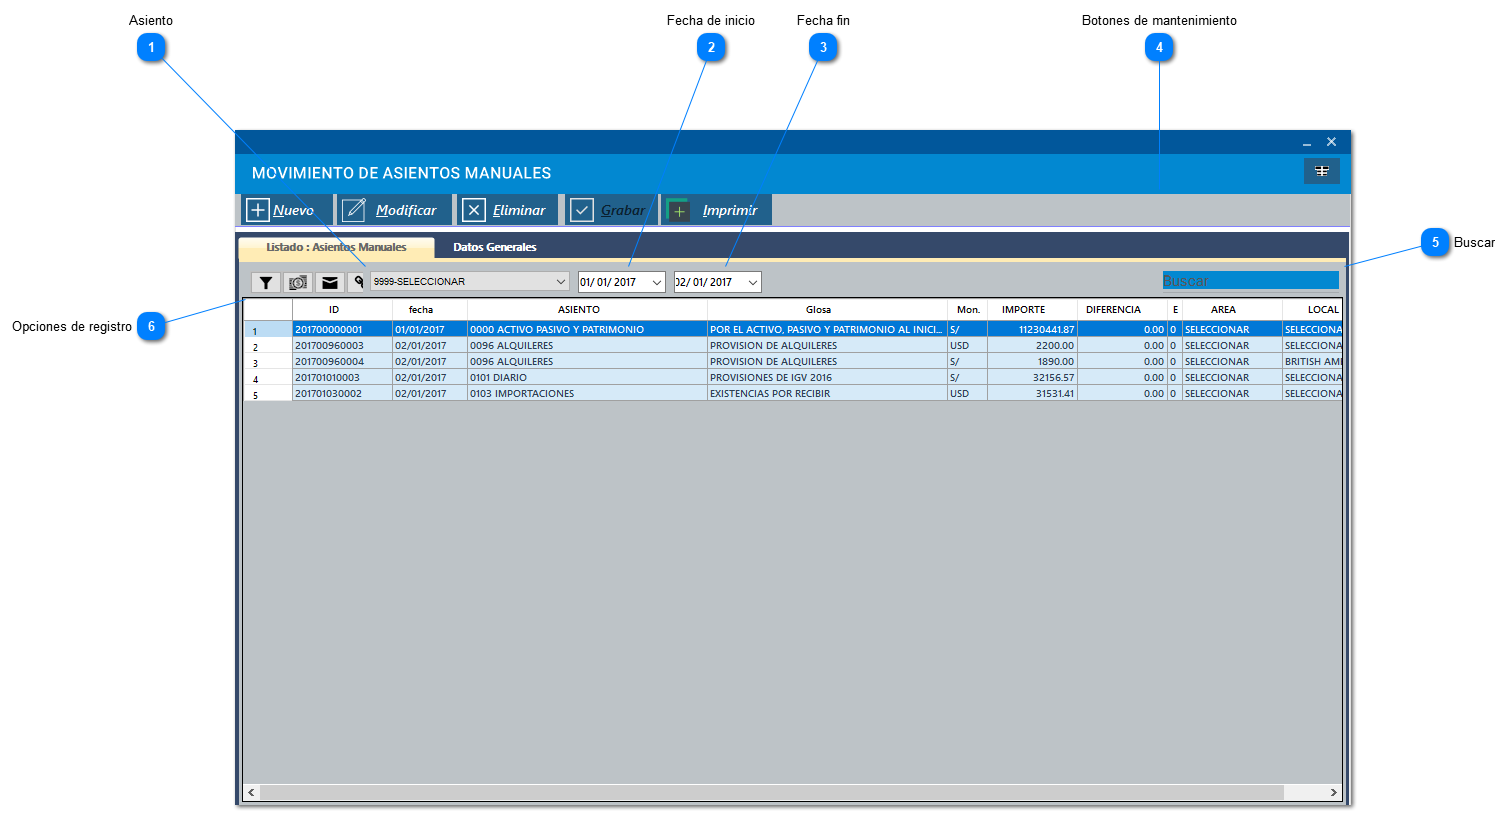Click row header number 3
Viewport: 1511px width, 814px height.
tap(268, 362)
